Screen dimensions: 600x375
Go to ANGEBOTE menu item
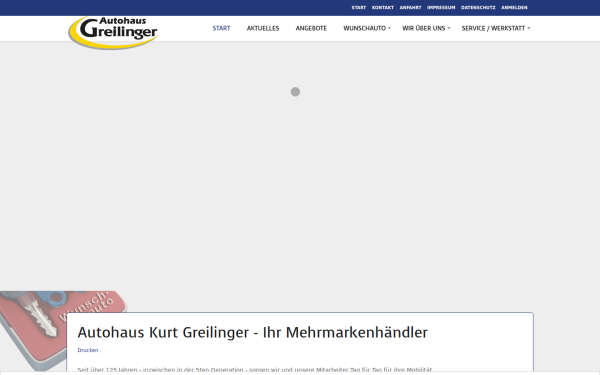click(311, 28)
